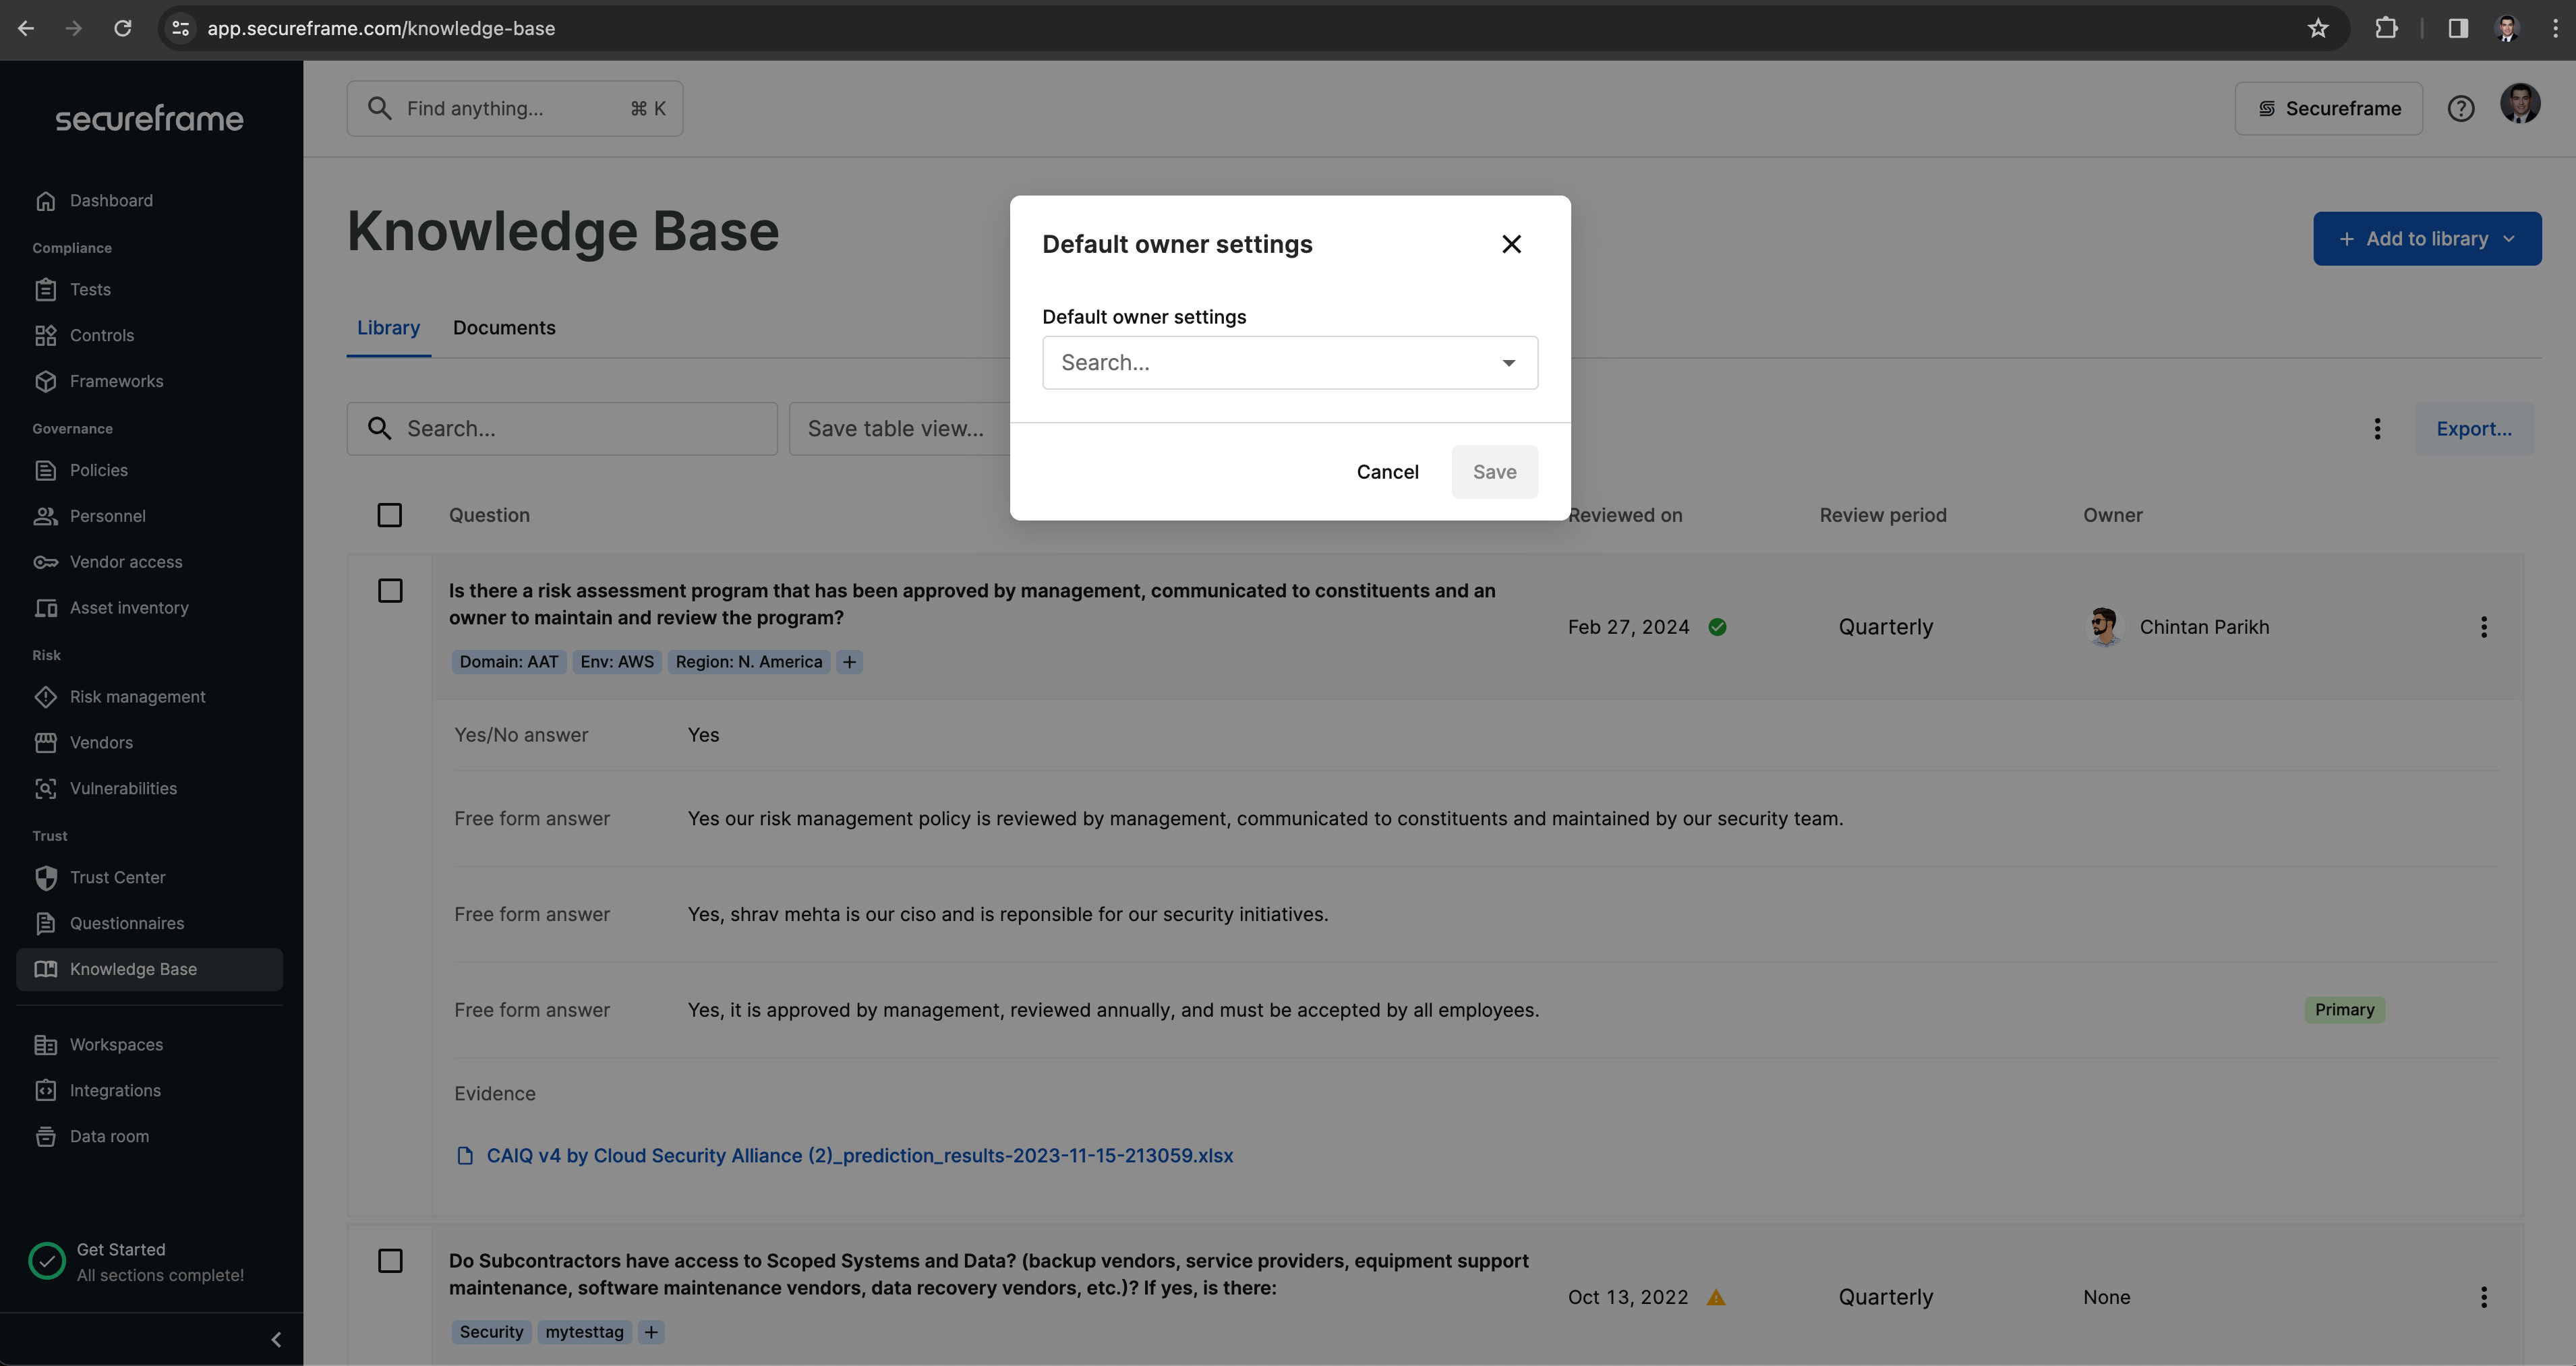Open the browser side panel icon
The width and height of the screenshot is (2576, 1366).
(x=2457, y=29)
